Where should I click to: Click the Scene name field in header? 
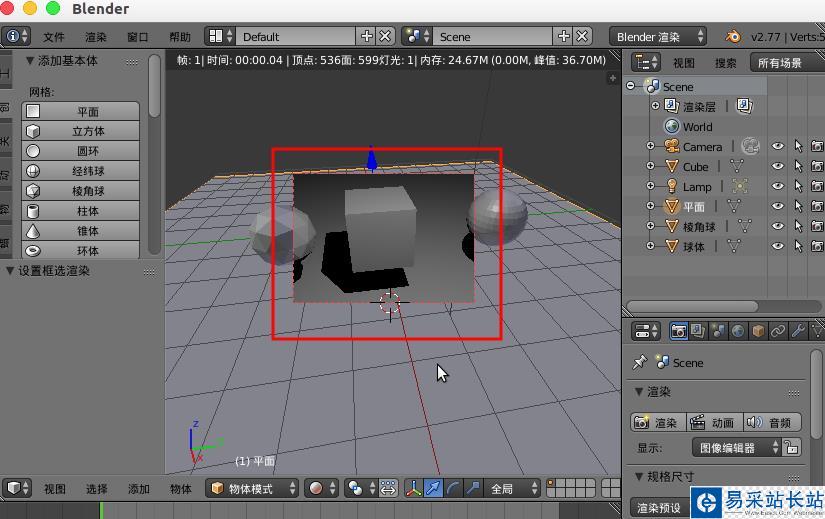pos(492,36)
